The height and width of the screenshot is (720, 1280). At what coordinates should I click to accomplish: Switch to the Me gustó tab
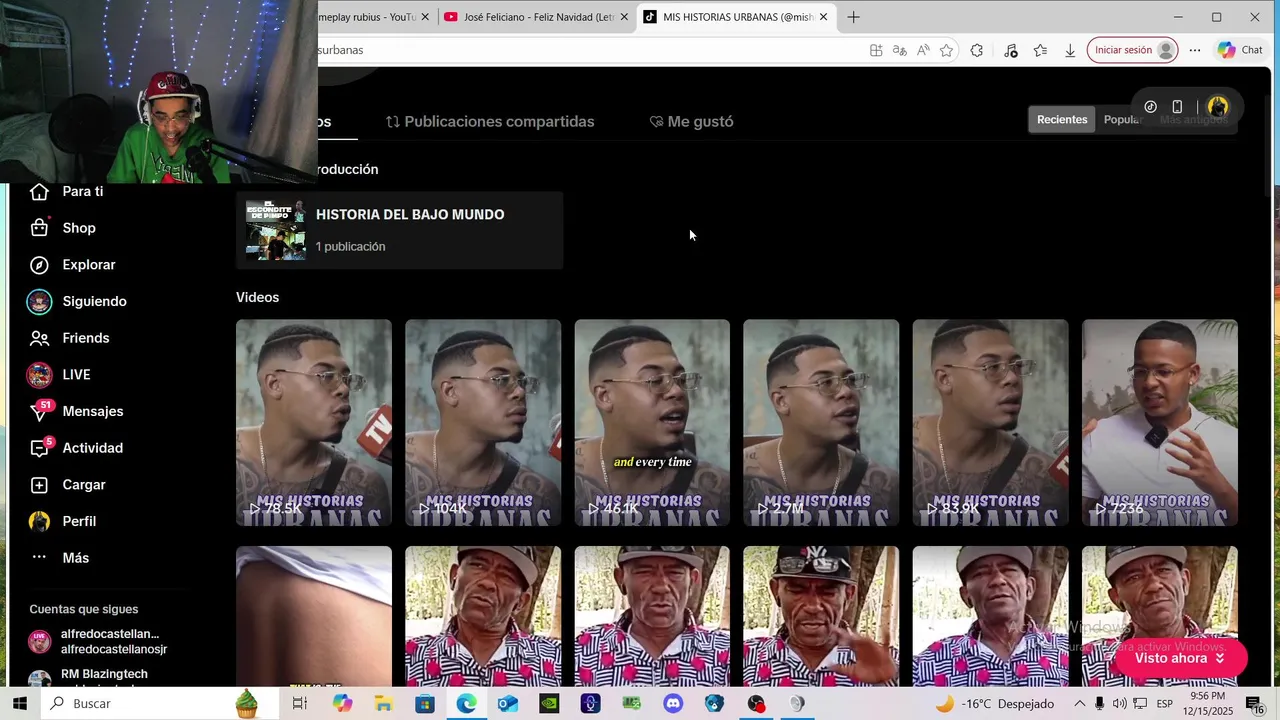pos(691,121)
